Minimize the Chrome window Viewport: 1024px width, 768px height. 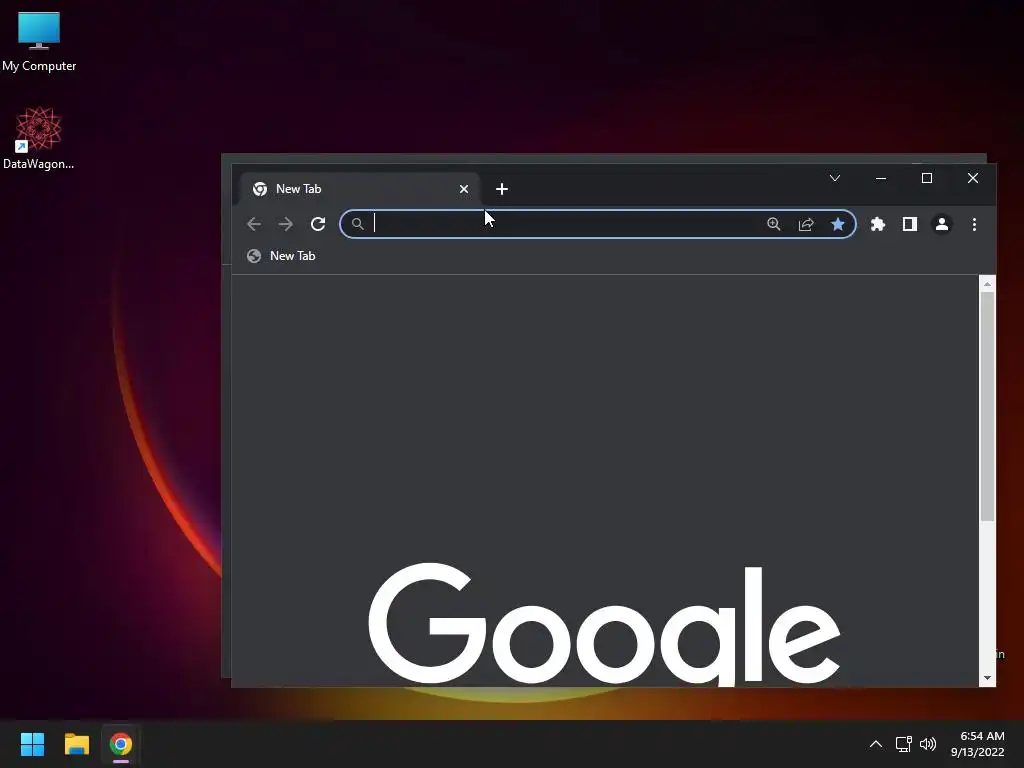click(881, 178)
